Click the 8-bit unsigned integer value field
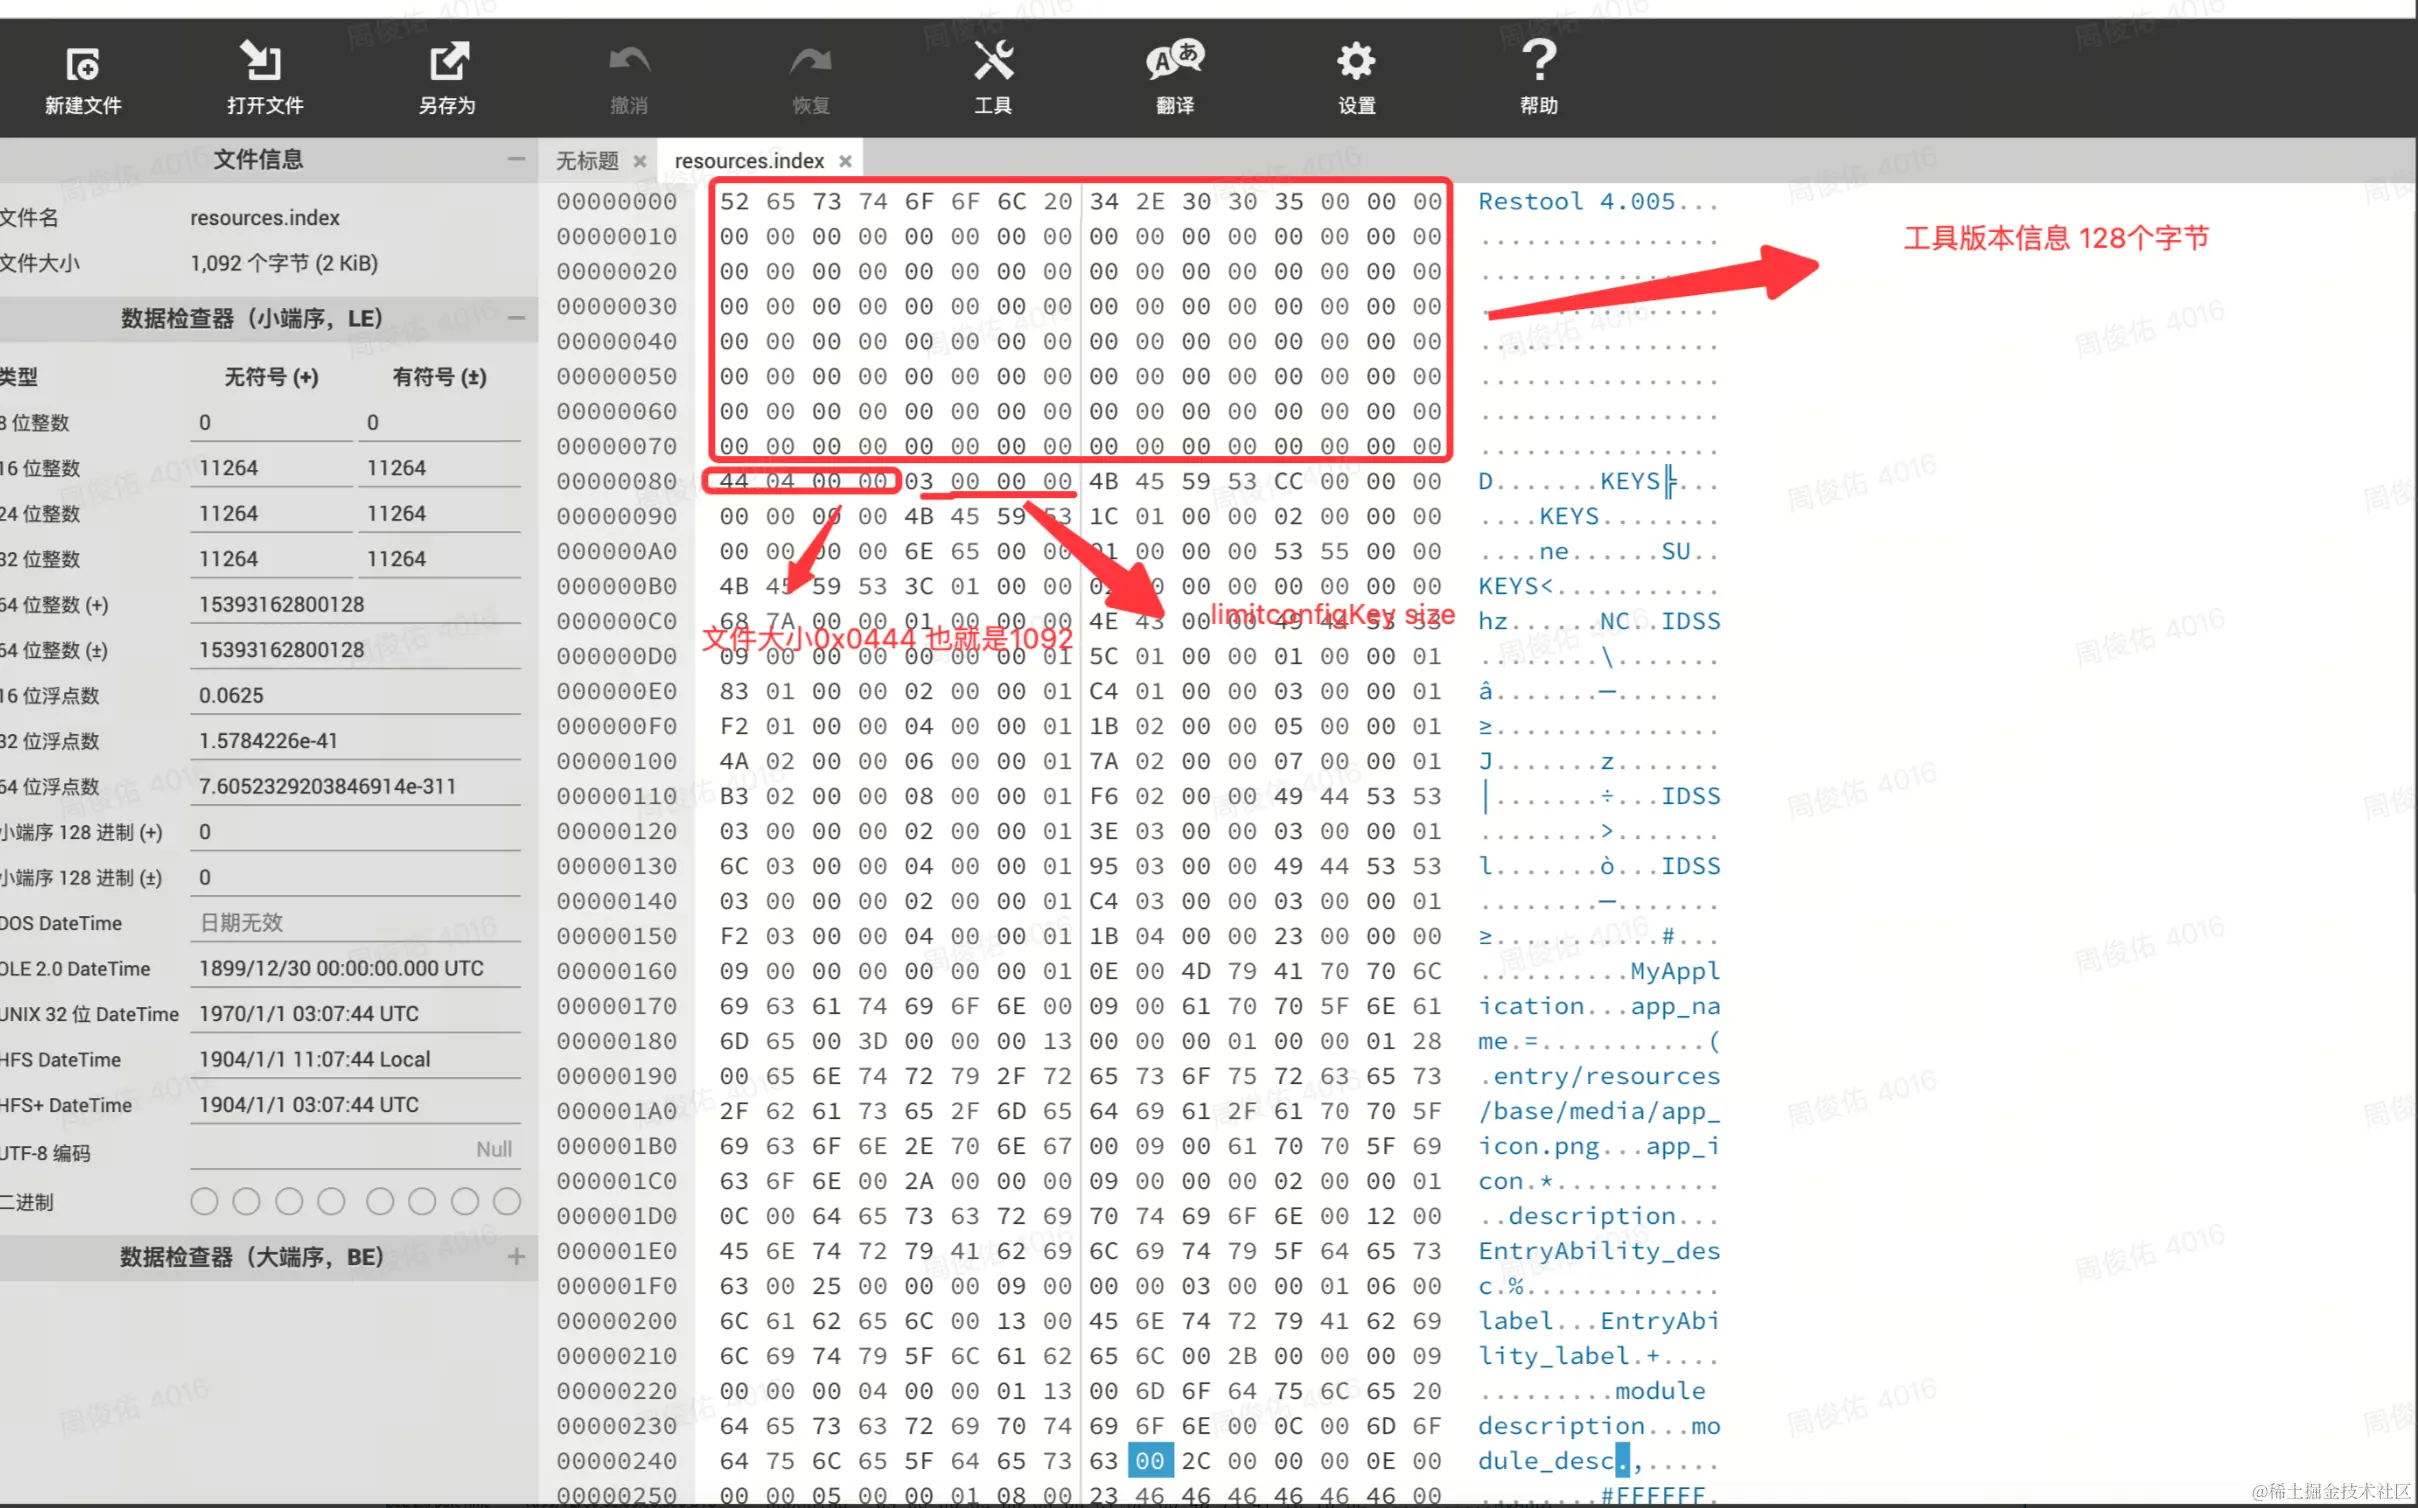The width and height of the screenshot is (2418, 1508). tap(270, 423)
